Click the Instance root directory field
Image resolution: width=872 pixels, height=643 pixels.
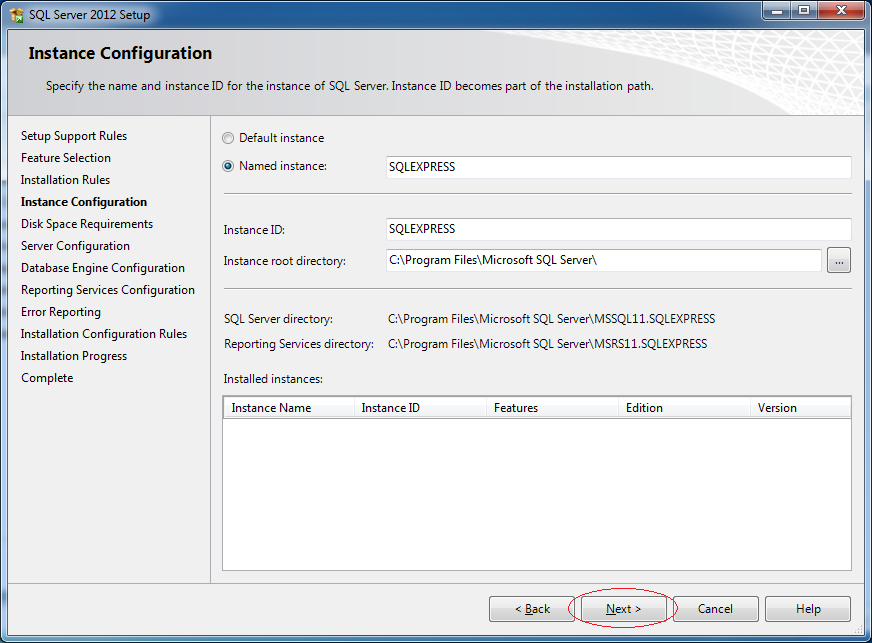[603, 260]
